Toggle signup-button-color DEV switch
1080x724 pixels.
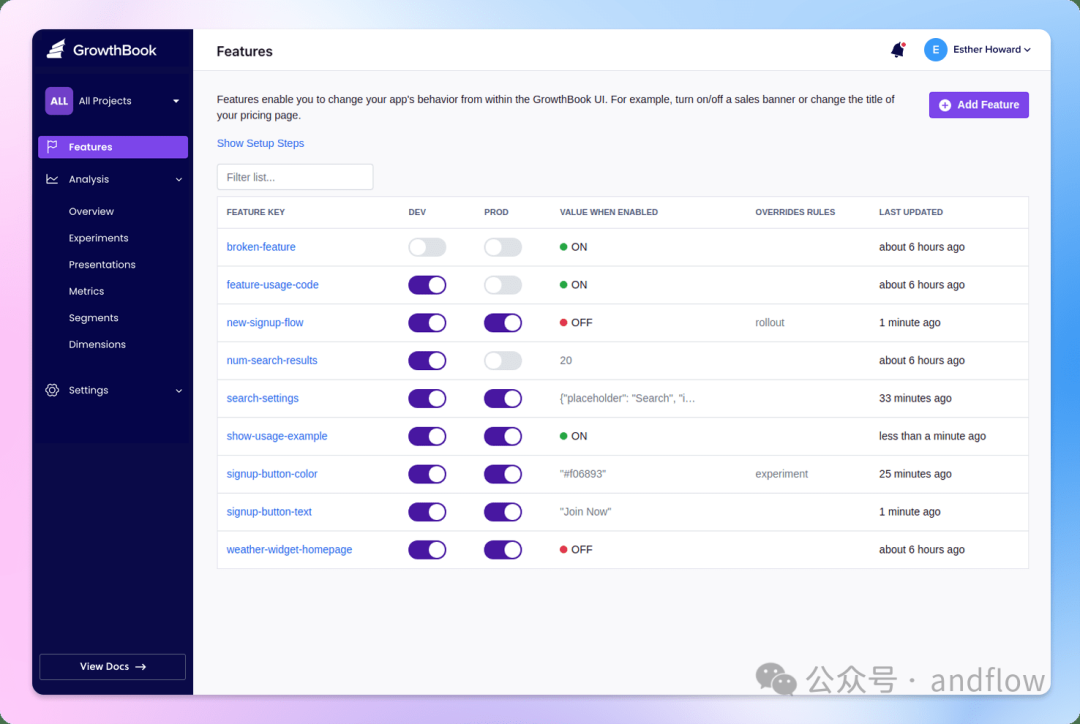point(427,475)
